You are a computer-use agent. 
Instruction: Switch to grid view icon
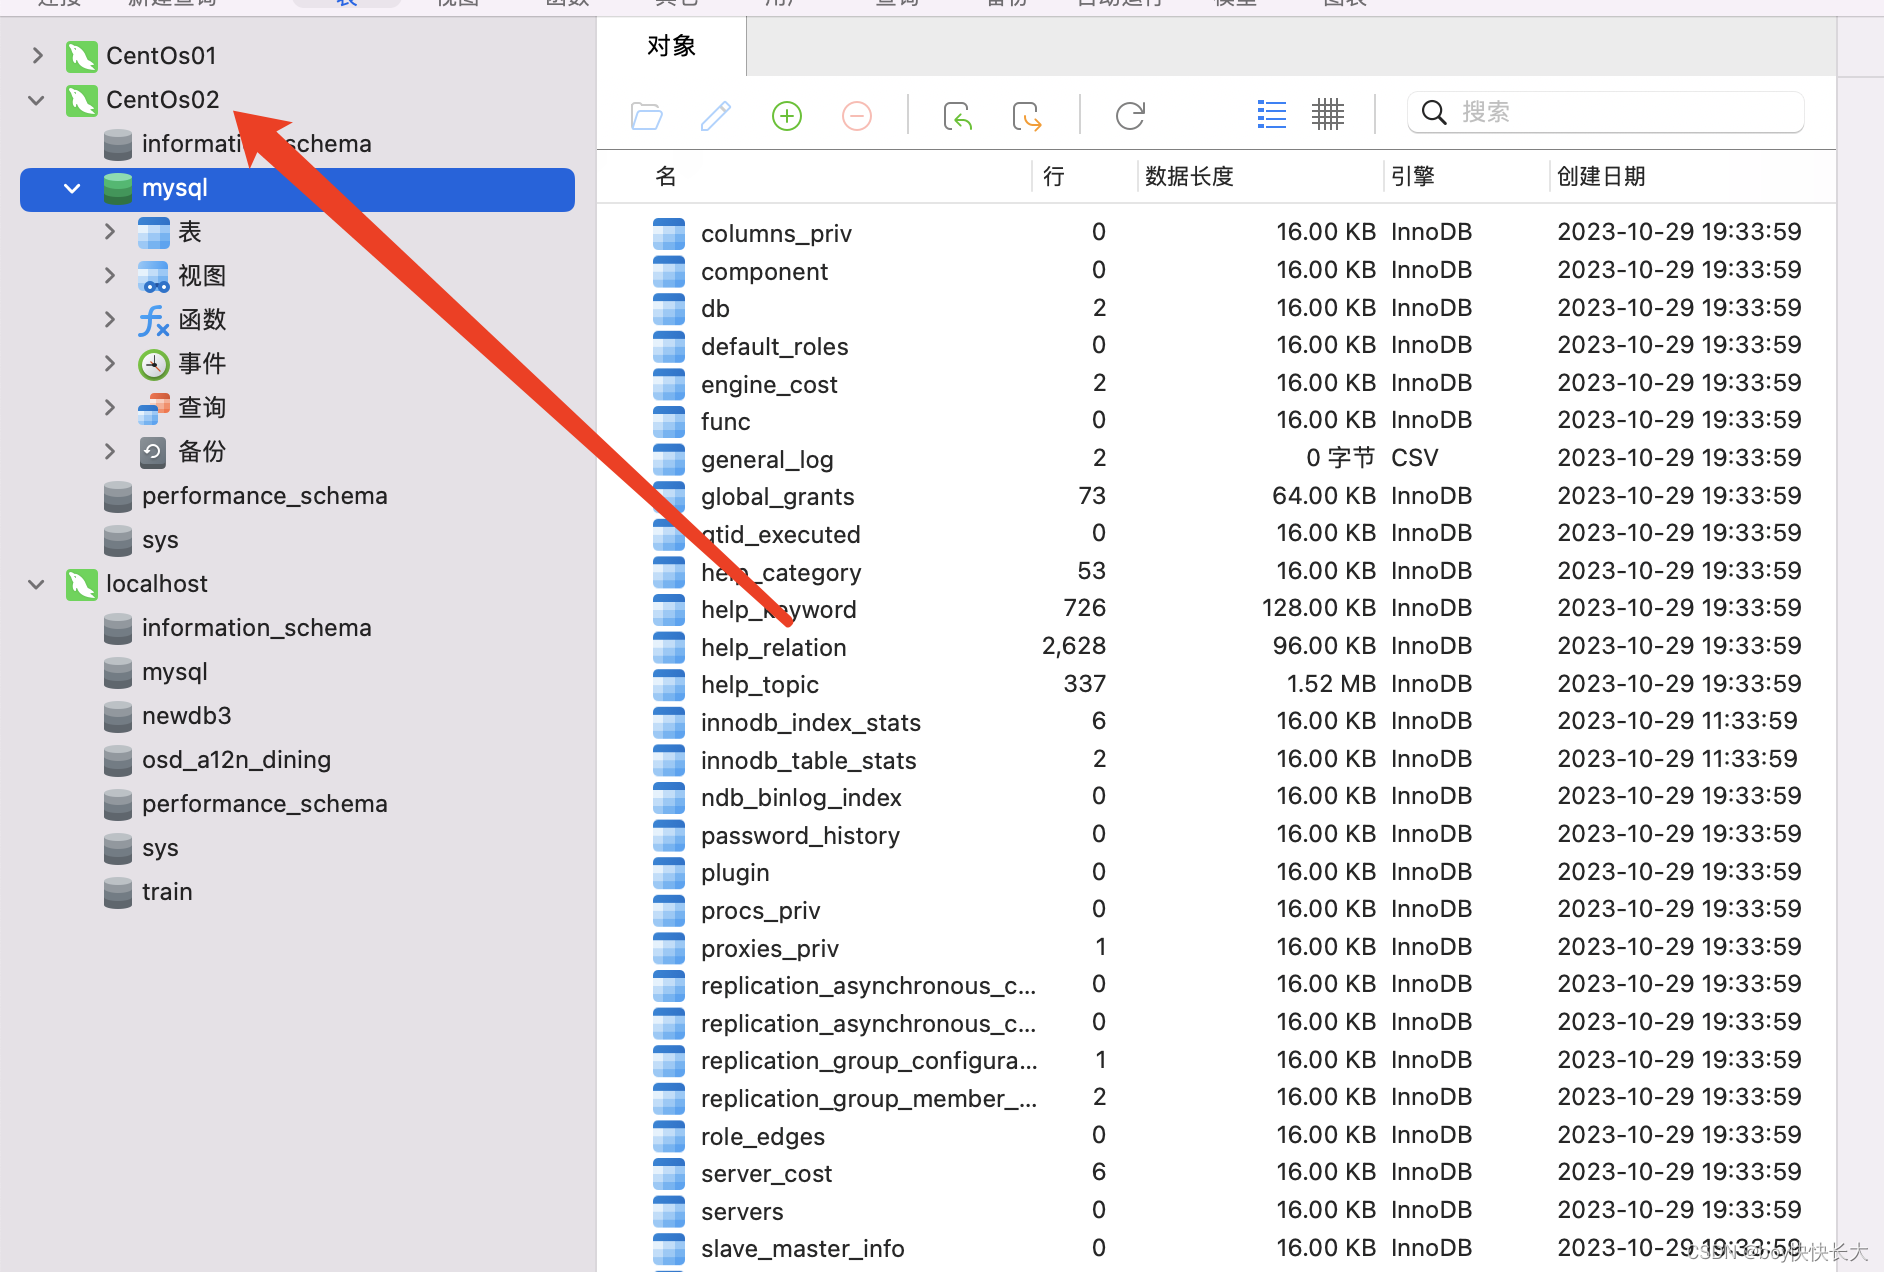1328,115
